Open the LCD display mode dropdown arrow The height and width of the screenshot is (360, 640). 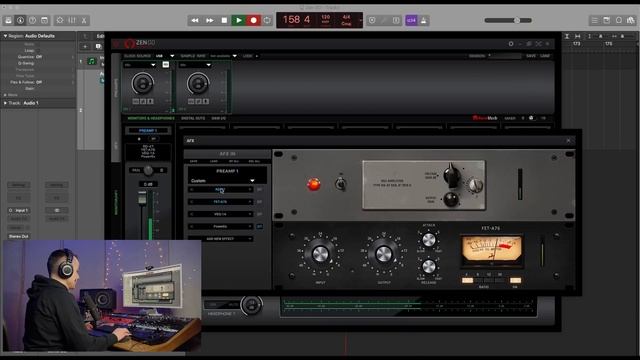tap(360, 20)
